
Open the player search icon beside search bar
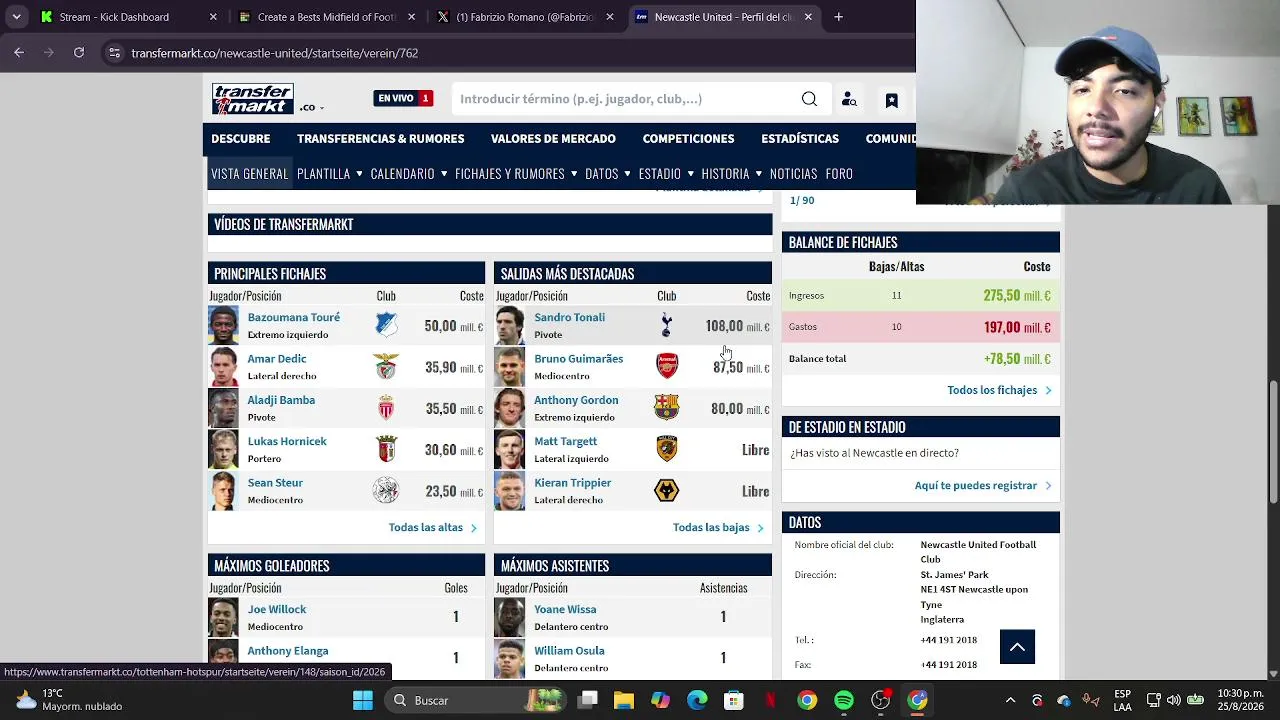click(849, 99)
